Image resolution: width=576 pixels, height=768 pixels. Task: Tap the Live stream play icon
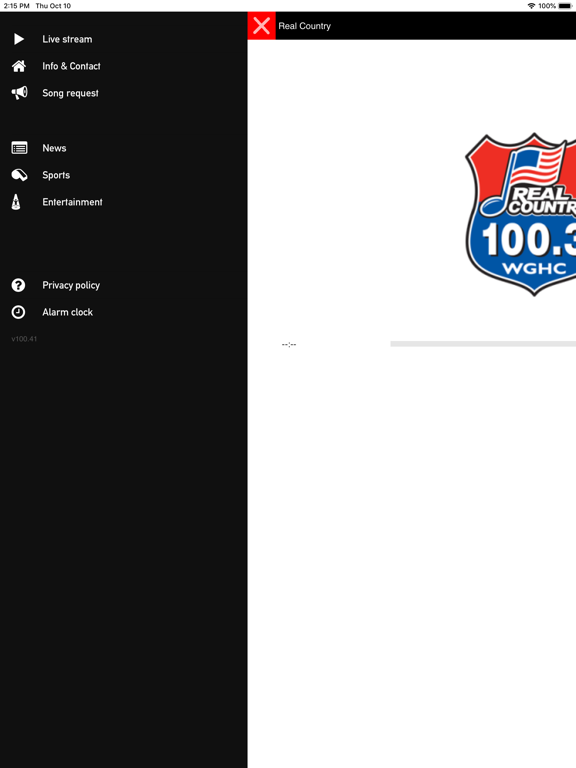click(19, 39)
